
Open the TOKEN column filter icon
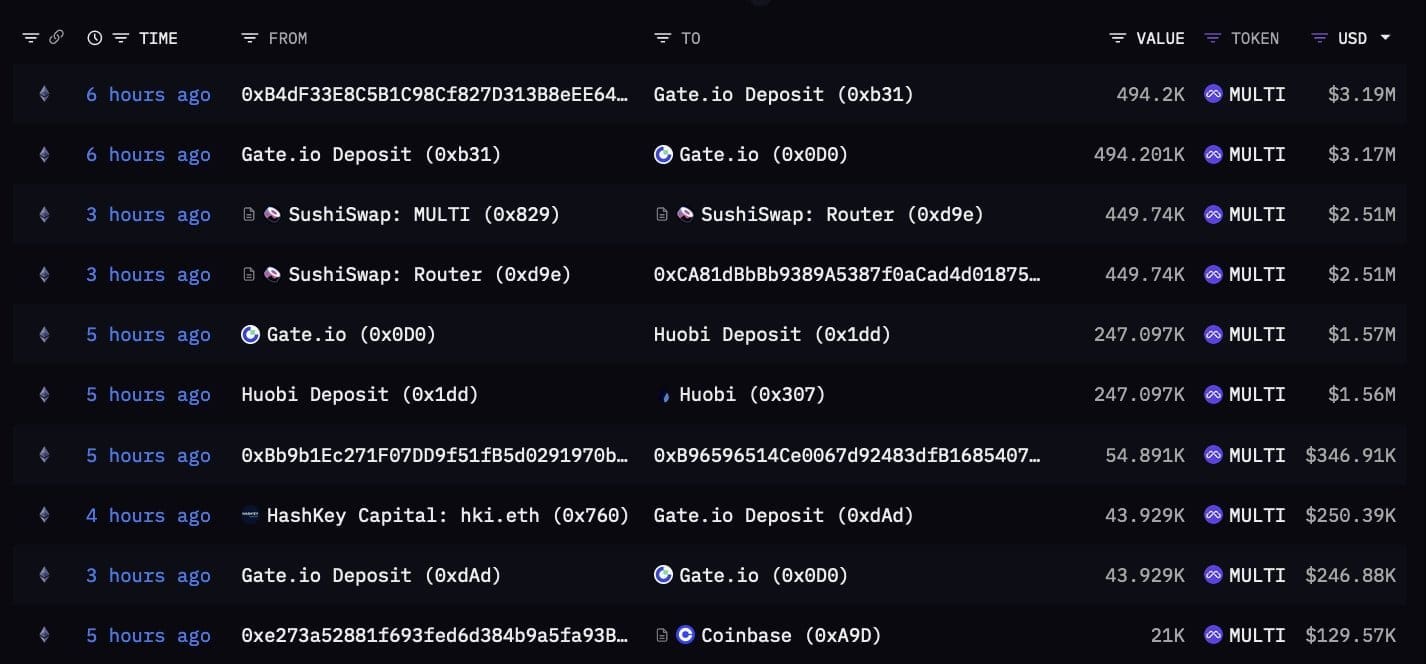point(1213,38)
